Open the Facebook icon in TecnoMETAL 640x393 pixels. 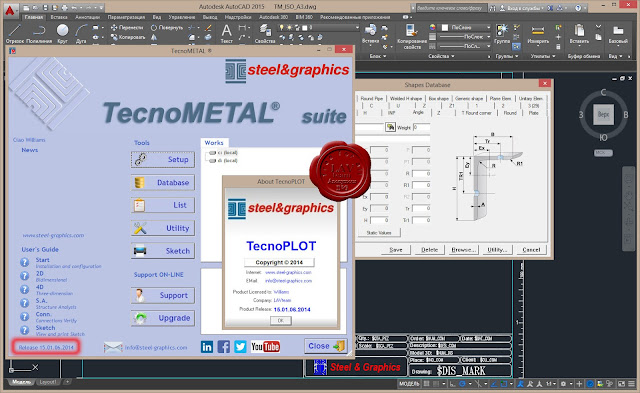click(x=224, y=347)
